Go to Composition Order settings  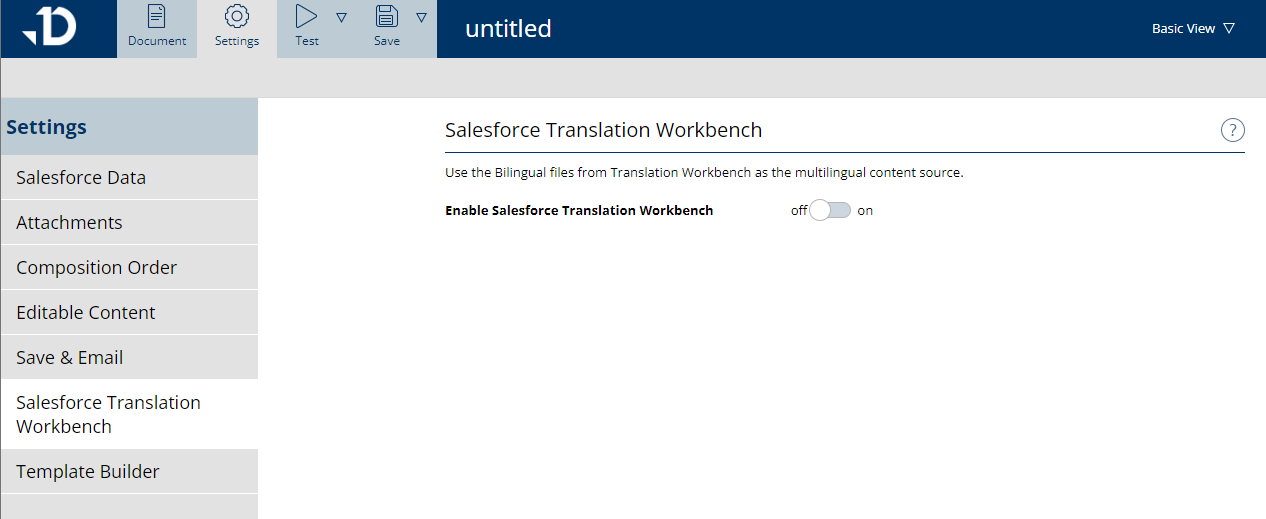point(96,268)
